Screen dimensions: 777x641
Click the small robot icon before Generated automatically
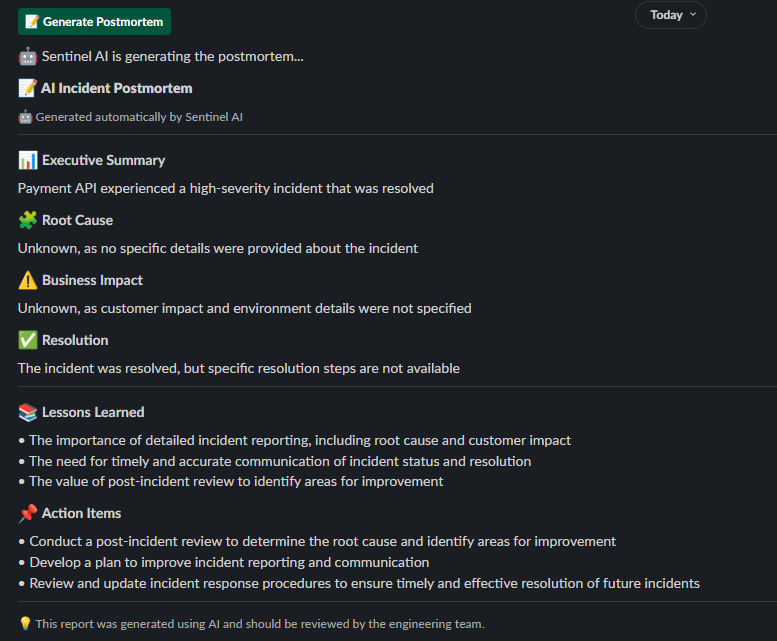(x=25, y=117)
